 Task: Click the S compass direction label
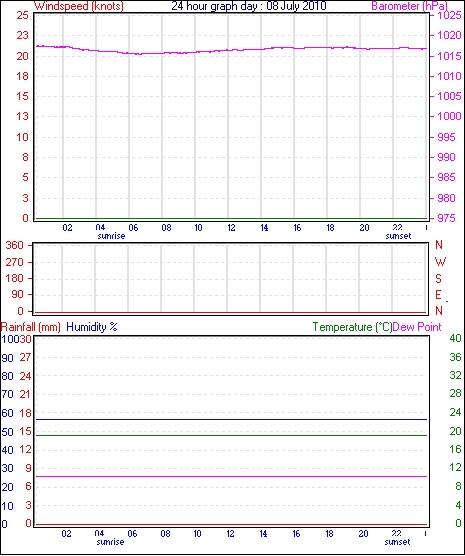click(439, 279)
